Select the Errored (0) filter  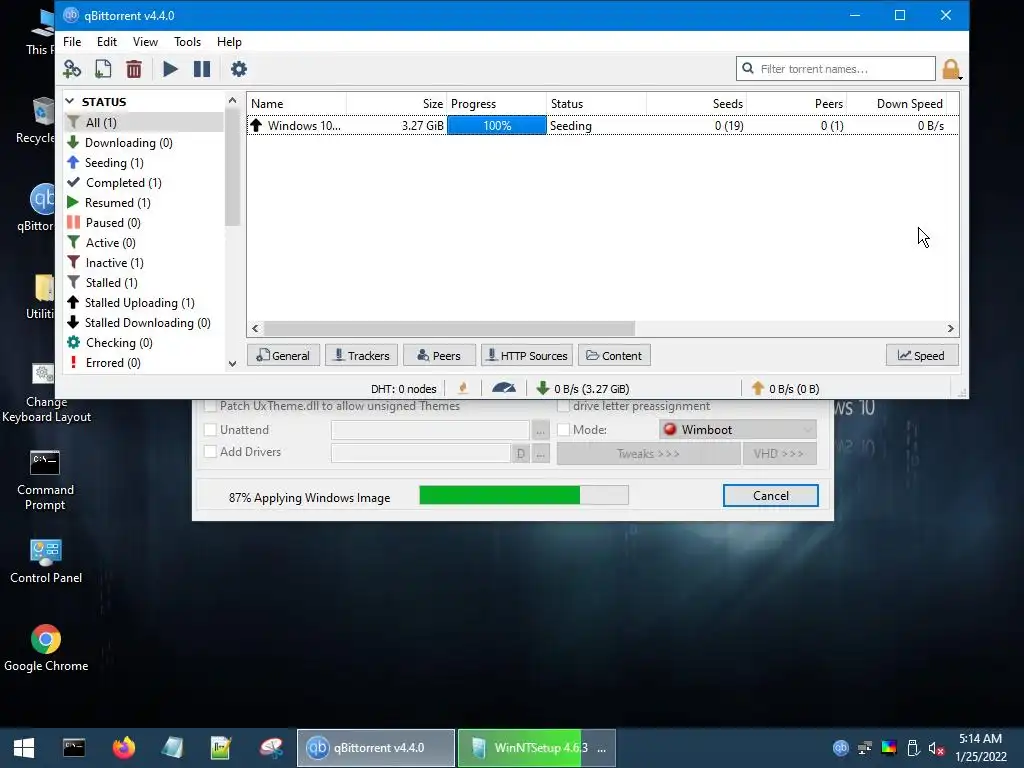click(x=144, y=362)
